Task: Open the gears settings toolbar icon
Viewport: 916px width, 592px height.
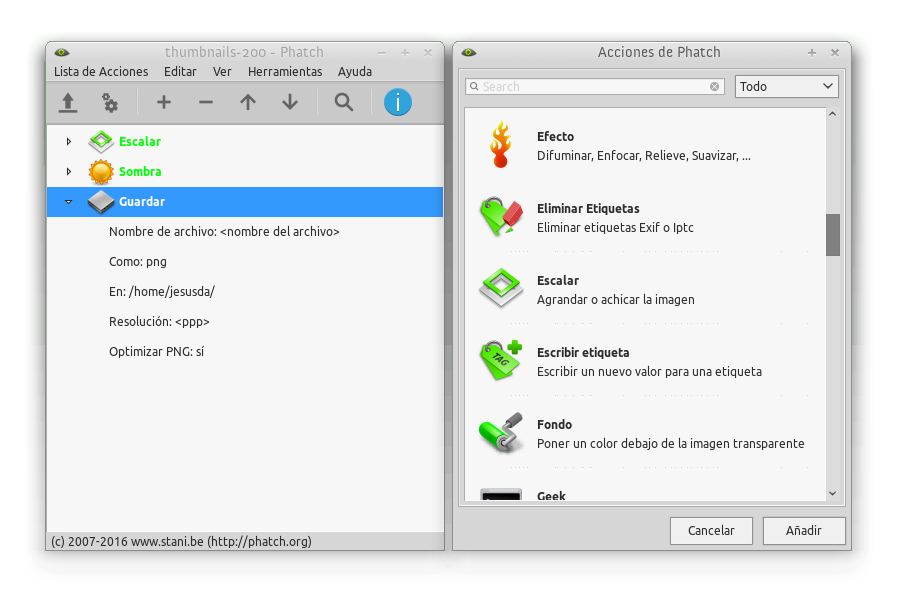Action: 110,103
